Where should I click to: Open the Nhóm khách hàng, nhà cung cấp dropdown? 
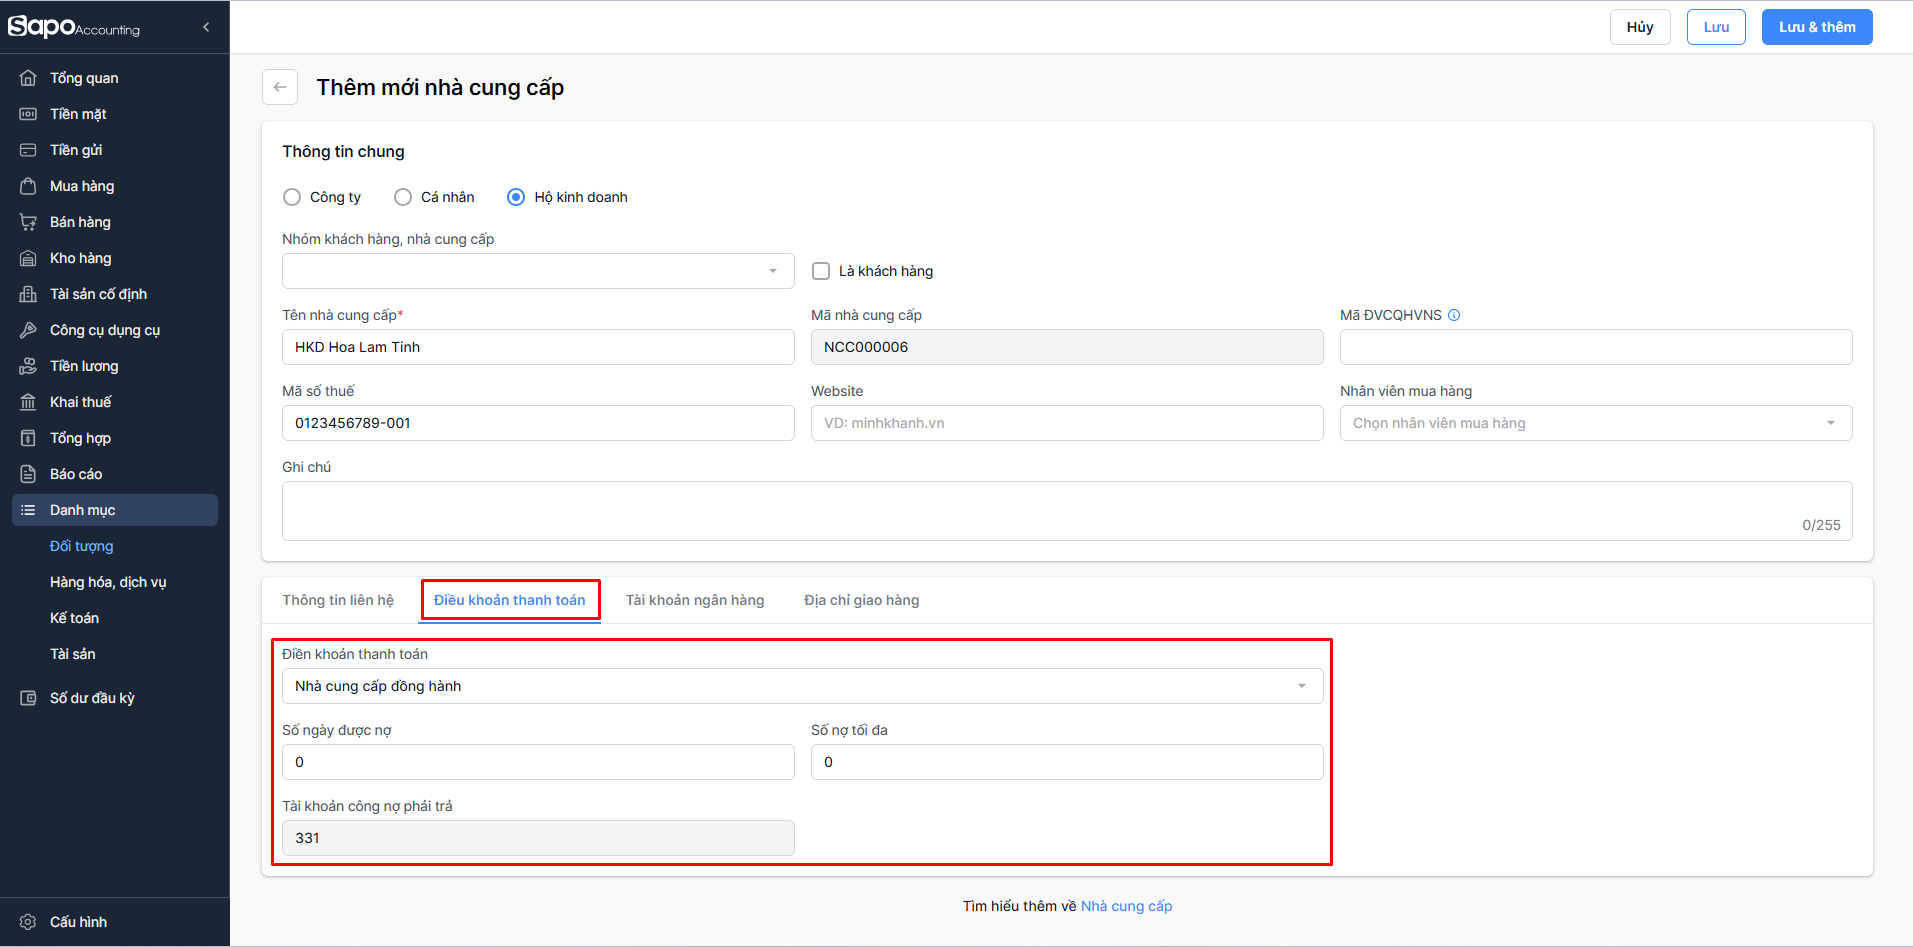click(x=538, y=271)
